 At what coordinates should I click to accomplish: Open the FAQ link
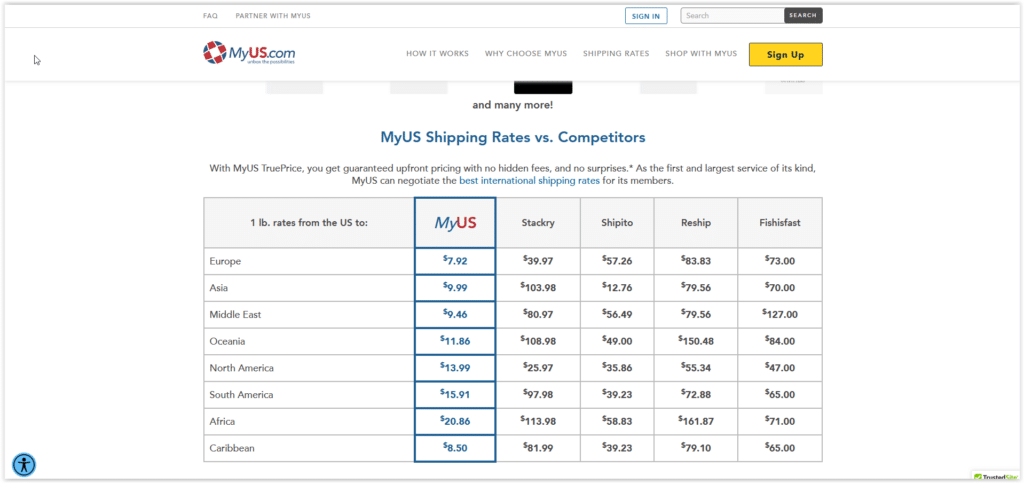click(x=210, y=16)
